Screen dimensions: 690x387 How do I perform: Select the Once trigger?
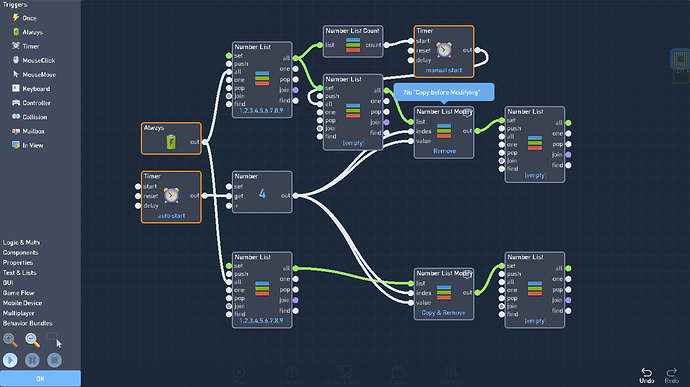point(24,18)
